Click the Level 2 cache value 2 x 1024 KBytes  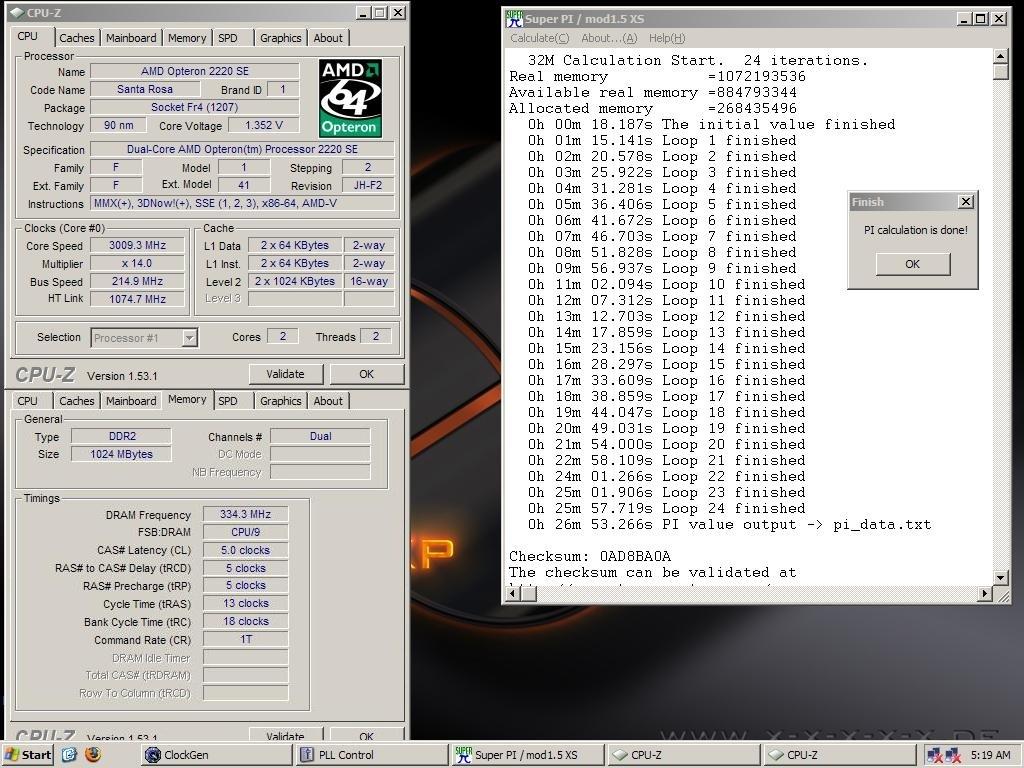[295, 281]
